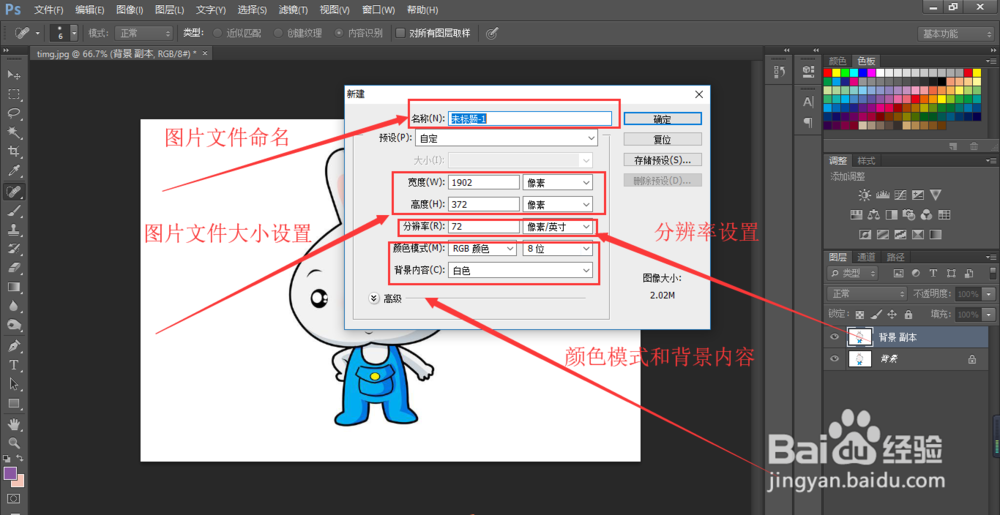Open the 预设 preset dropdown

coord(506,138)
